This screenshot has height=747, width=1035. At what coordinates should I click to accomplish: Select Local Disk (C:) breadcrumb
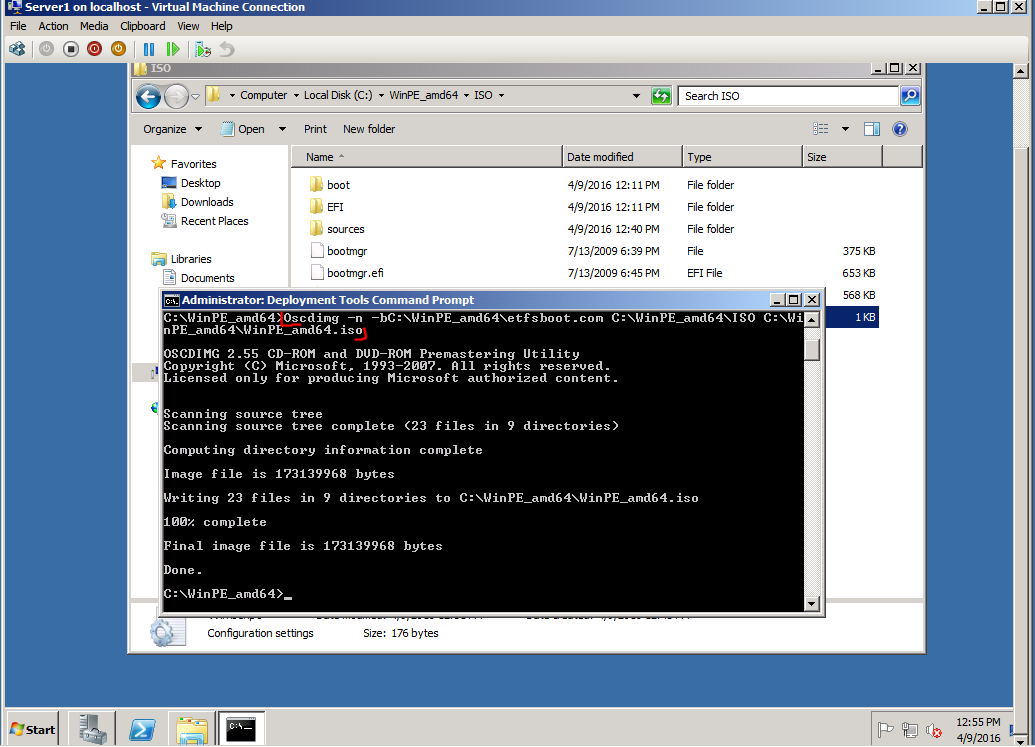pyautogui.click(x=338, y=95)
